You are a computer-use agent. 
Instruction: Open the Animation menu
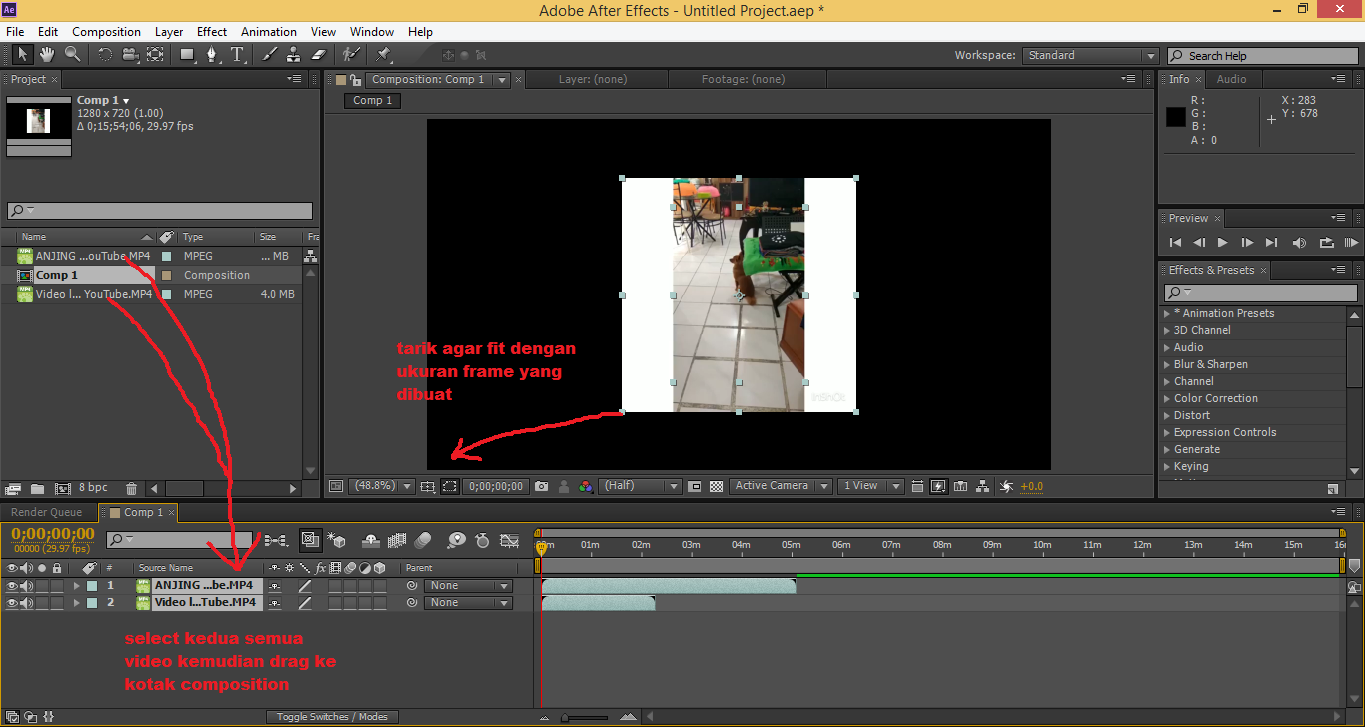click(x=268, y=31)
